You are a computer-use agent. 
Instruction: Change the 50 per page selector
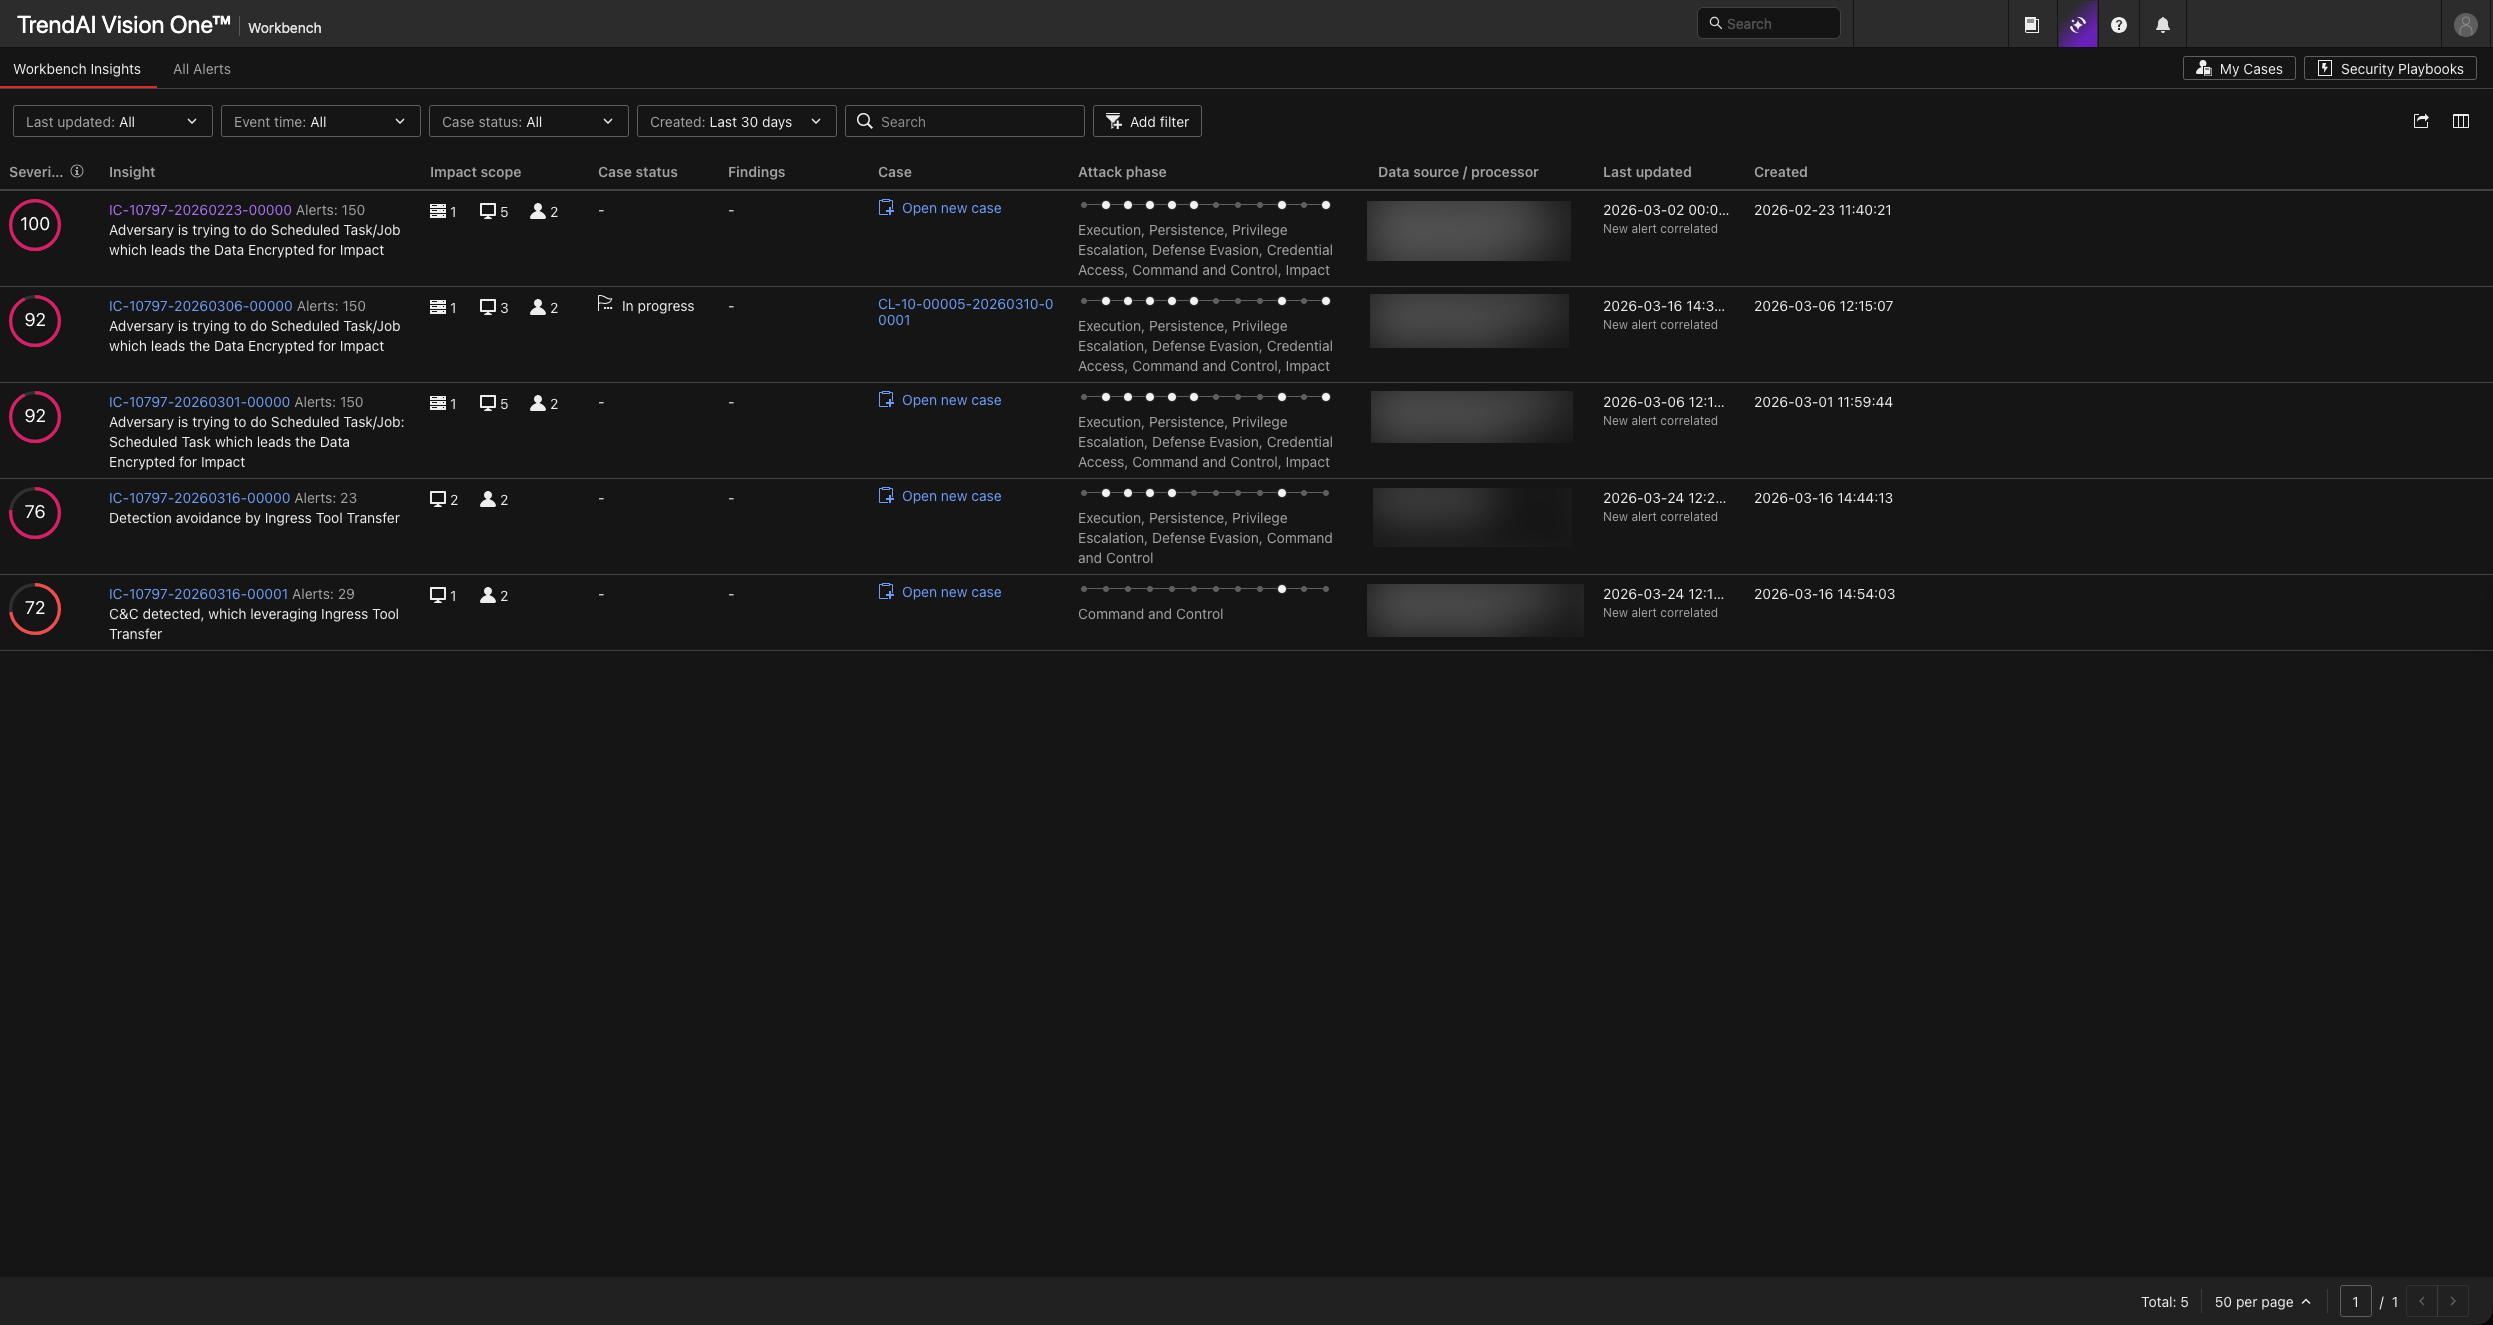(x=2262, y=1302)
